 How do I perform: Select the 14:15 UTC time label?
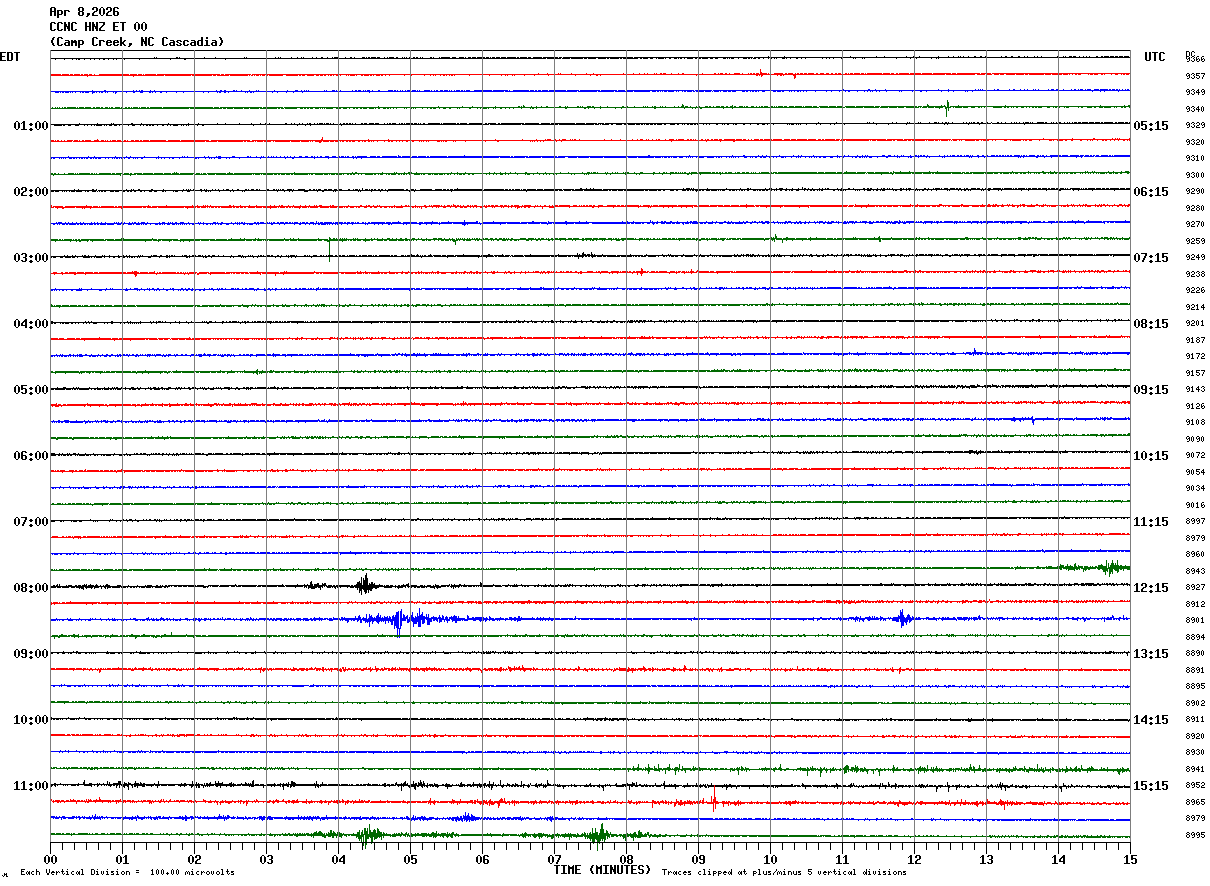tap(1151, 720)
